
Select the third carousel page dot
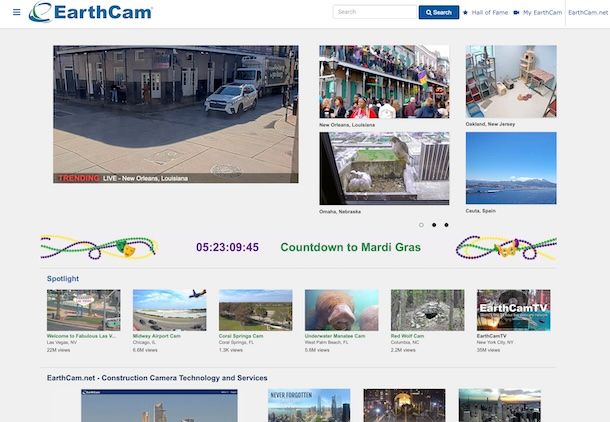point(446,225)
